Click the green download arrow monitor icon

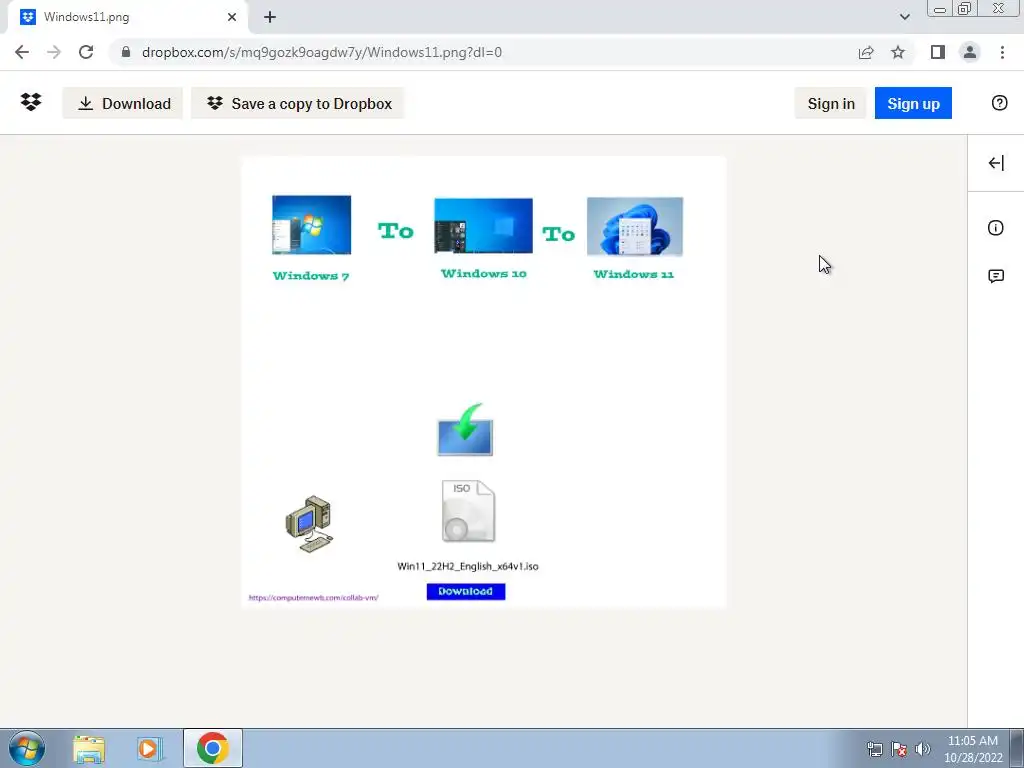coord(465,430)
